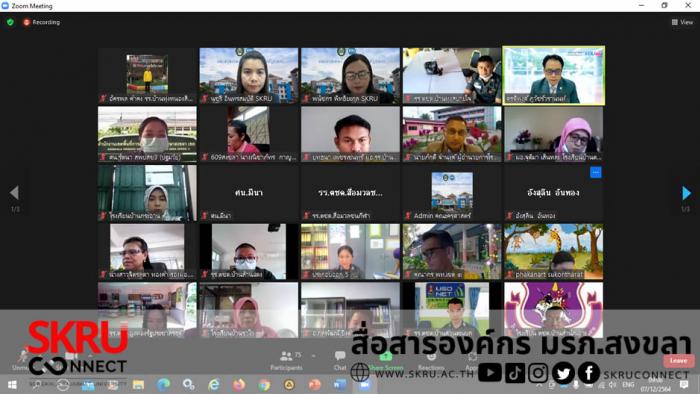Open Google Chrome from the taskbar
Screen dimensions: 700x394
(264, 385)
